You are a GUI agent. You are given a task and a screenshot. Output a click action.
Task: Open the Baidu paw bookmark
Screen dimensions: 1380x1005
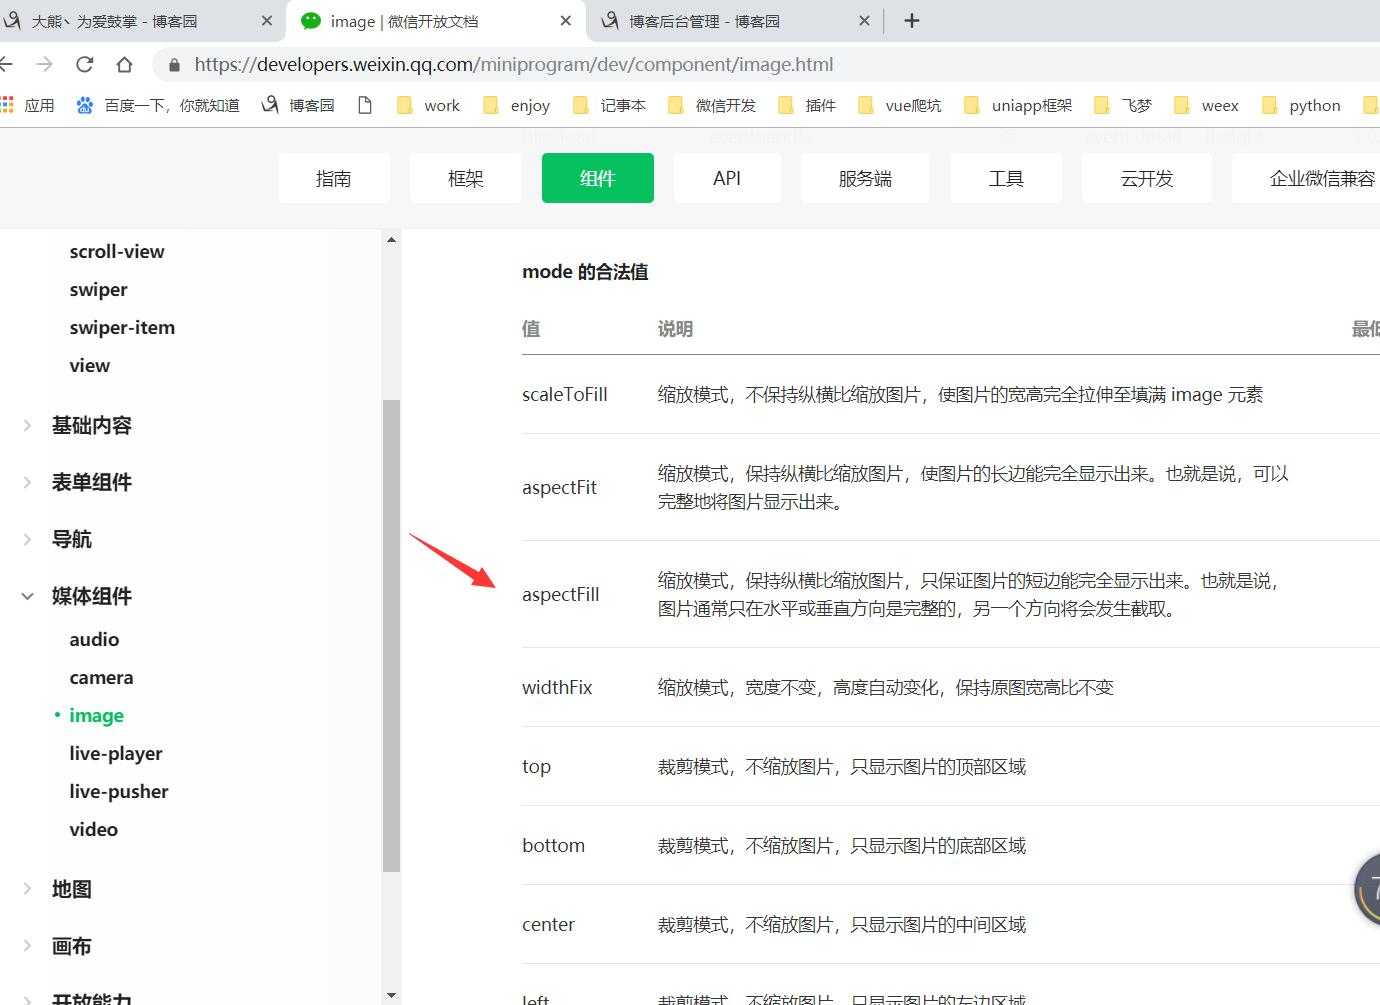pyautogui.click(x=158, y=105)
